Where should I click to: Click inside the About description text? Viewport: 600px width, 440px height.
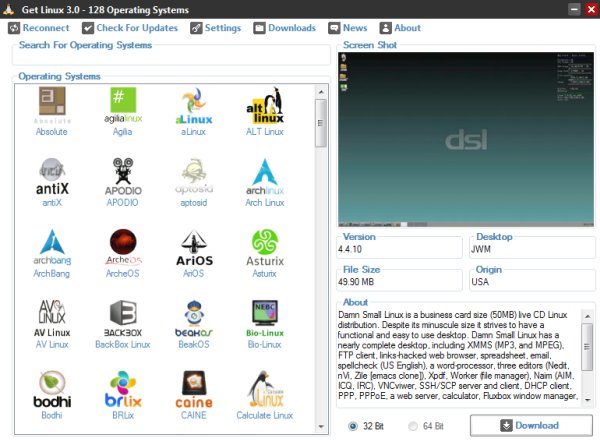tap(458, 355)
